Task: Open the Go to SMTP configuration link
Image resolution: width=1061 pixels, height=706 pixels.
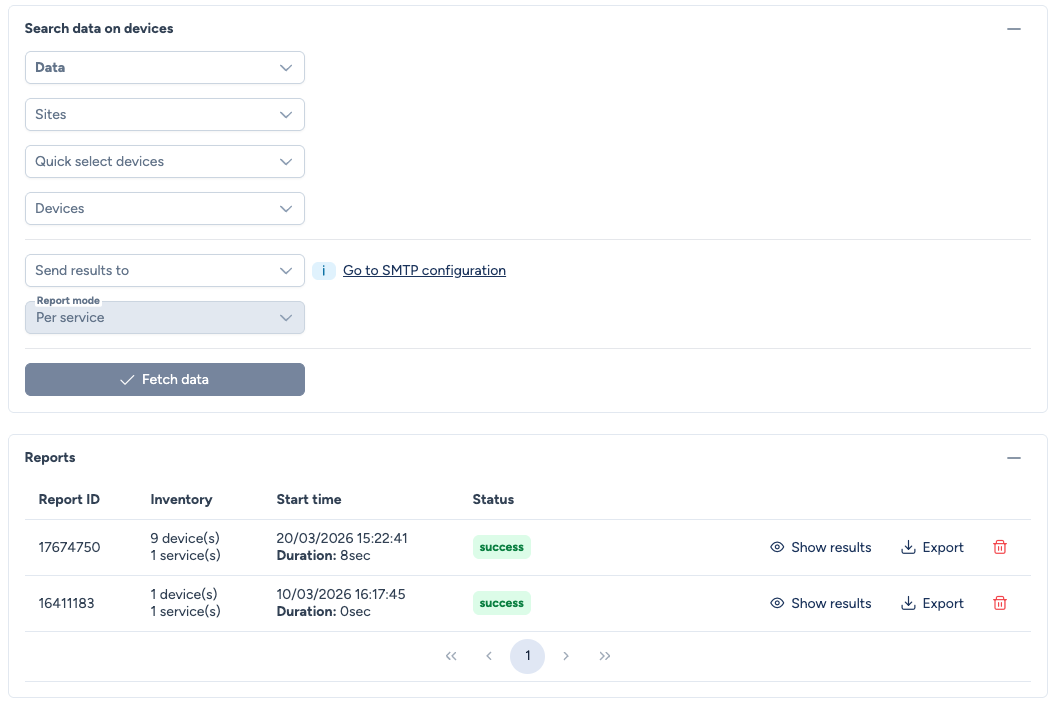Action: [x=424, y=271]
